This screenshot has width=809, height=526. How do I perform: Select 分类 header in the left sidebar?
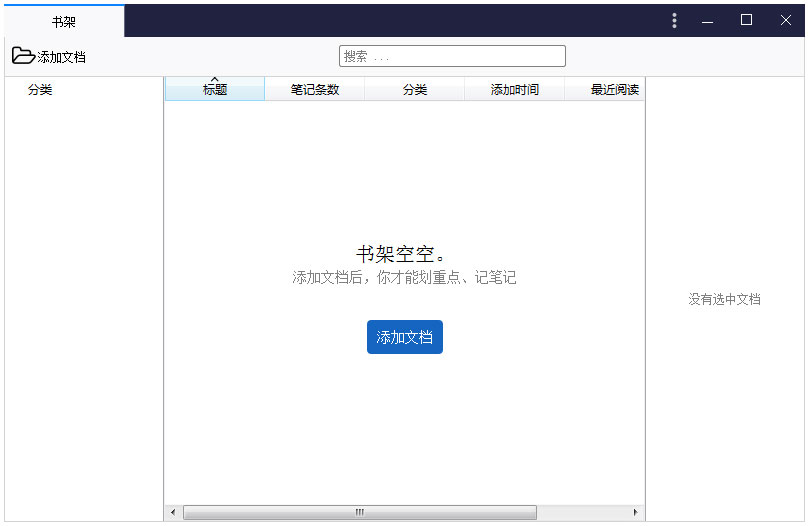[x=40, y=90]
